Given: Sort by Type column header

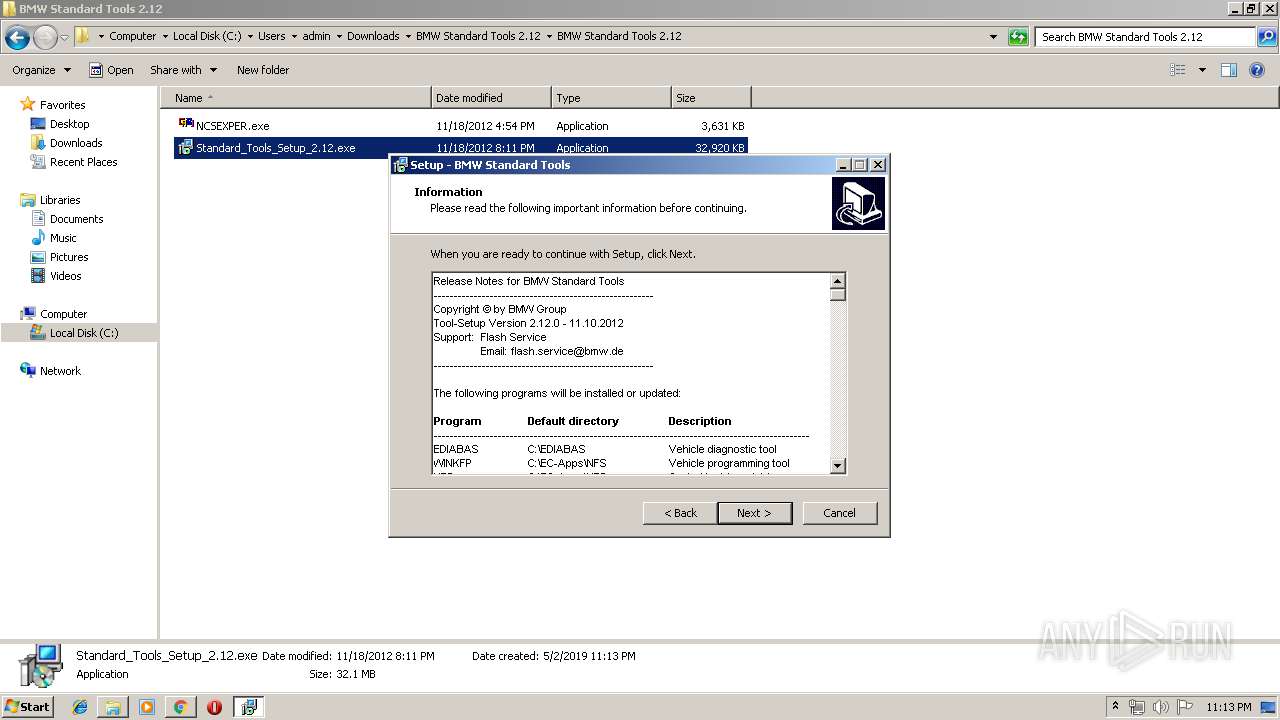Looking at the screenshot, I should [x=611, y=98].
